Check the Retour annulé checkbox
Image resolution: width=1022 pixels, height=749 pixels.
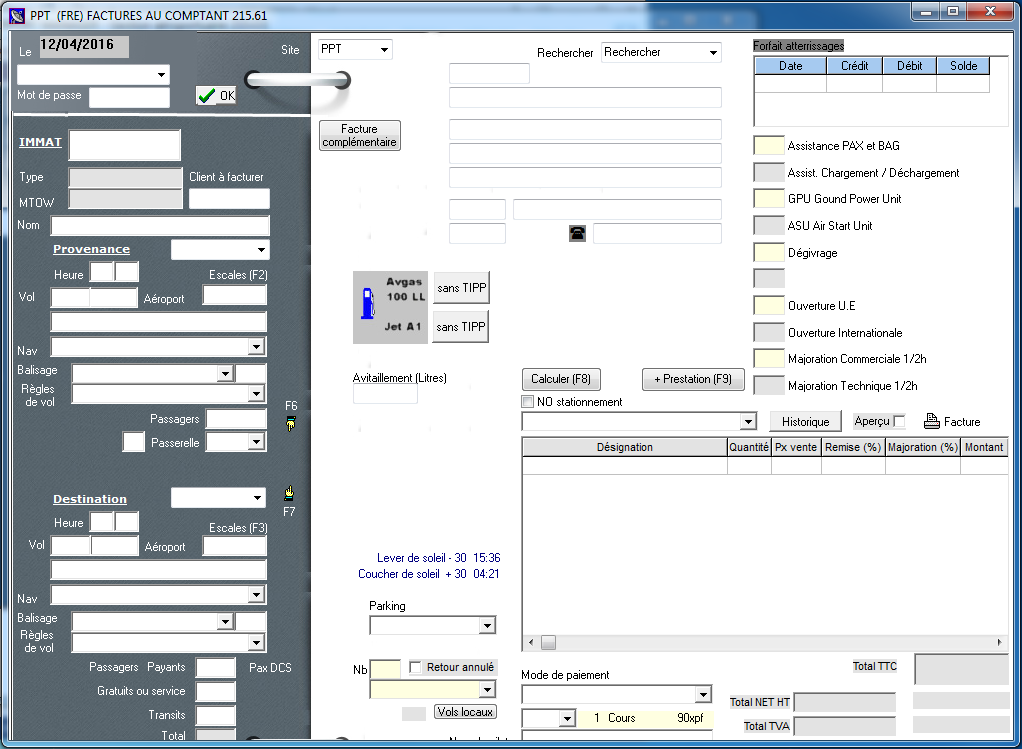point(416,667)
